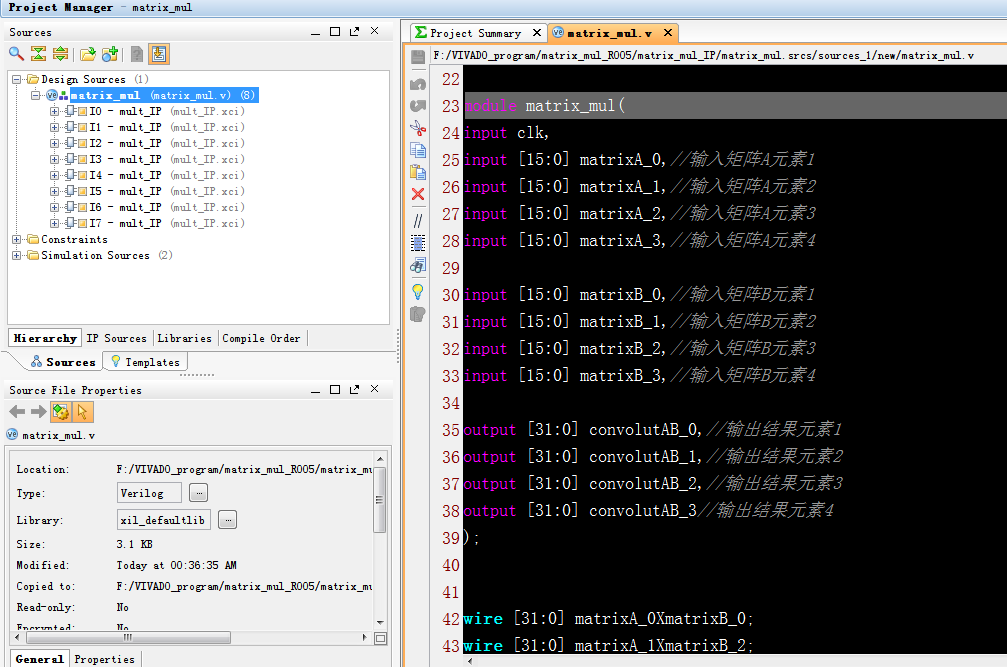Click the Paste clipboard icon in editor
Screen dimensions: 1007x667
(x=418, y=172)
